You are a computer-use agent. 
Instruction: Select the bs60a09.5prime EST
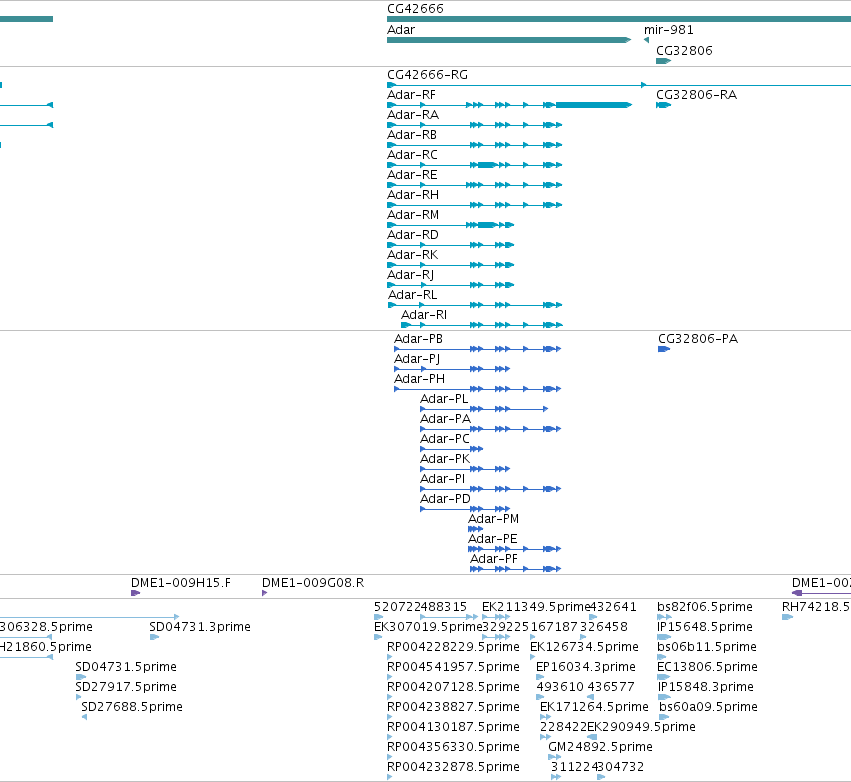pyautogui.click(x=664, y=717)
